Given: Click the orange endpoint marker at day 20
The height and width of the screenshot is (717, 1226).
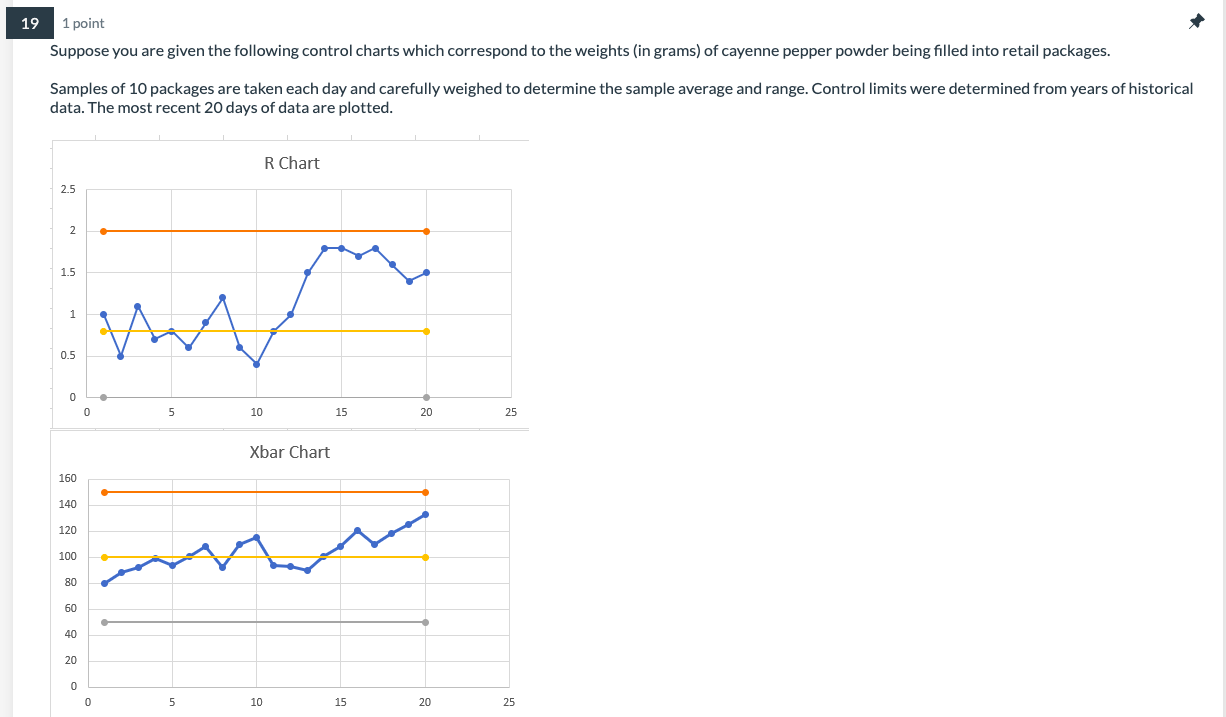Looking at the screenshot, I should 424,229.
